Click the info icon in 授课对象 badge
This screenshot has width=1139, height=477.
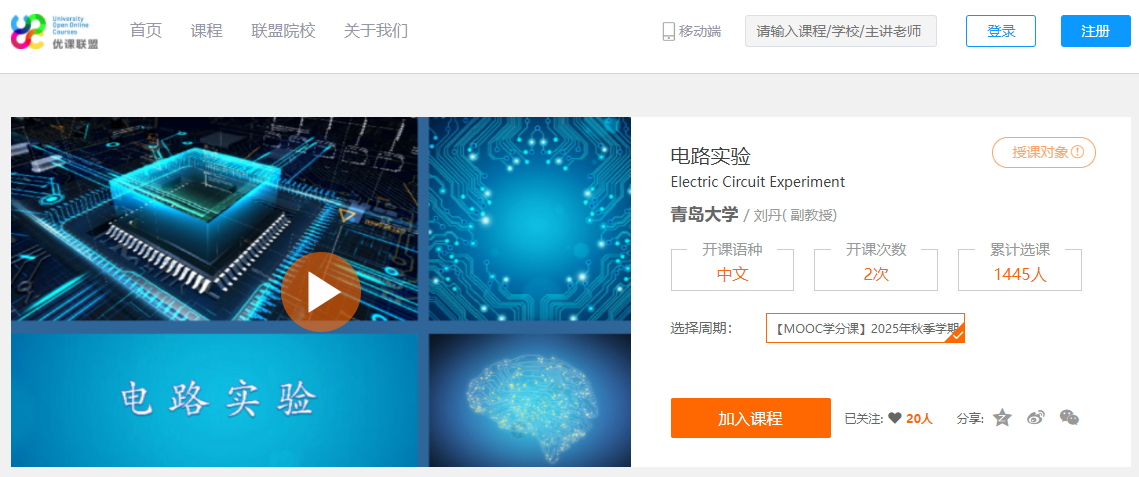[1078, 152]
